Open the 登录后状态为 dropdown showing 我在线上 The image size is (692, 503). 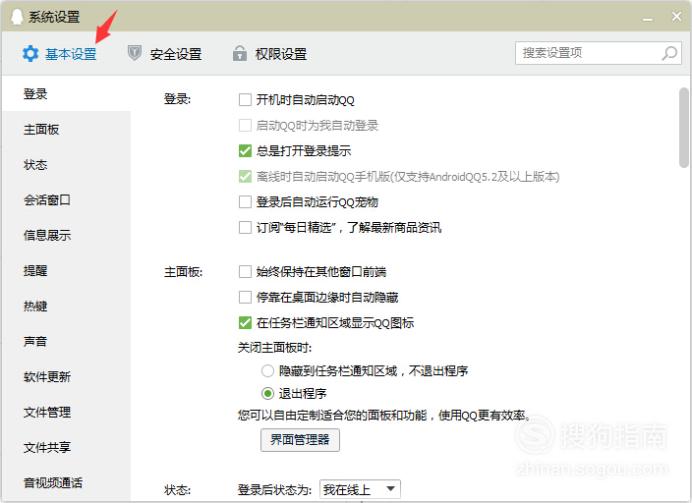pos(360,489)
